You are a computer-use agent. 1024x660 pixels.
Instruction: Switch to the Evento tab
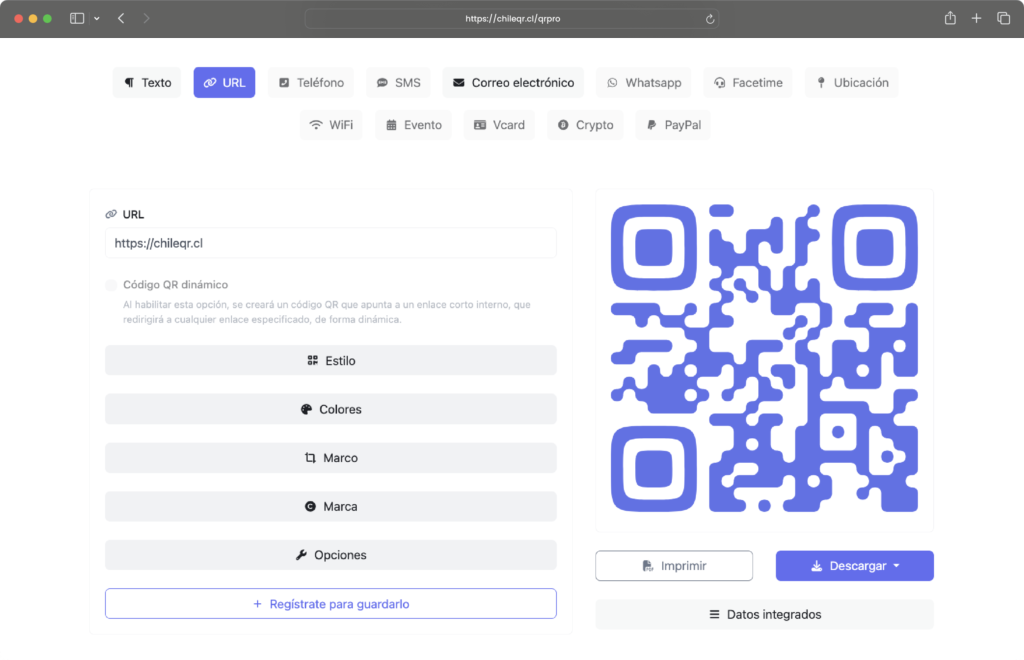pos(413,125)
